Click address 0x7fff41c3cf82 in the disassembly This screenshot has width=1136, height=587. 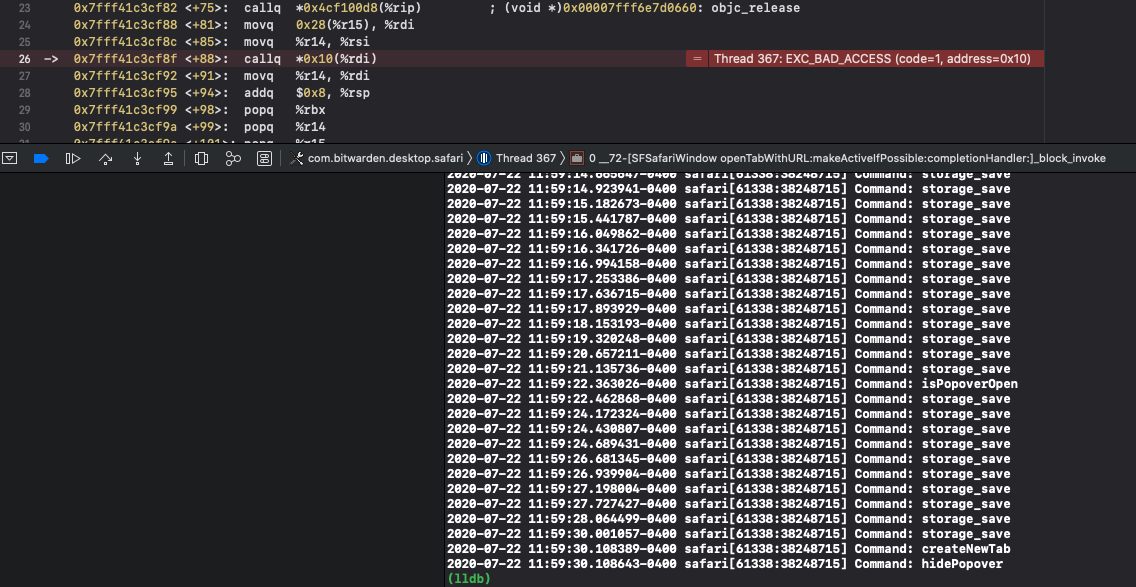pyautogui.click(x=125, y=8)
